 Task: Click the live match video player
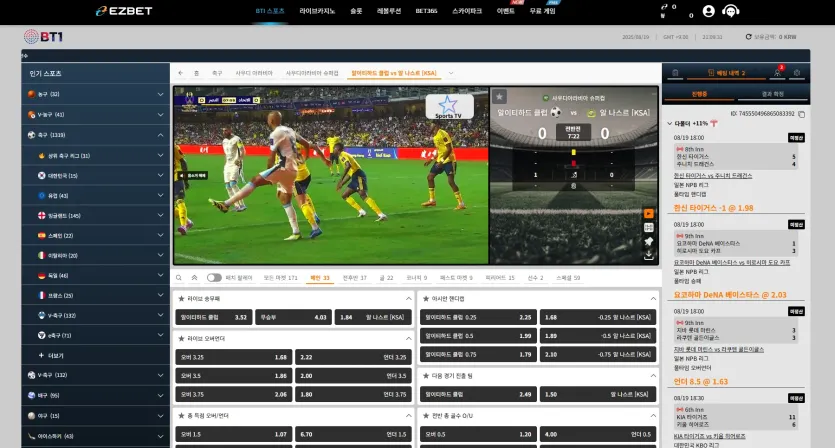pos(331,176)
